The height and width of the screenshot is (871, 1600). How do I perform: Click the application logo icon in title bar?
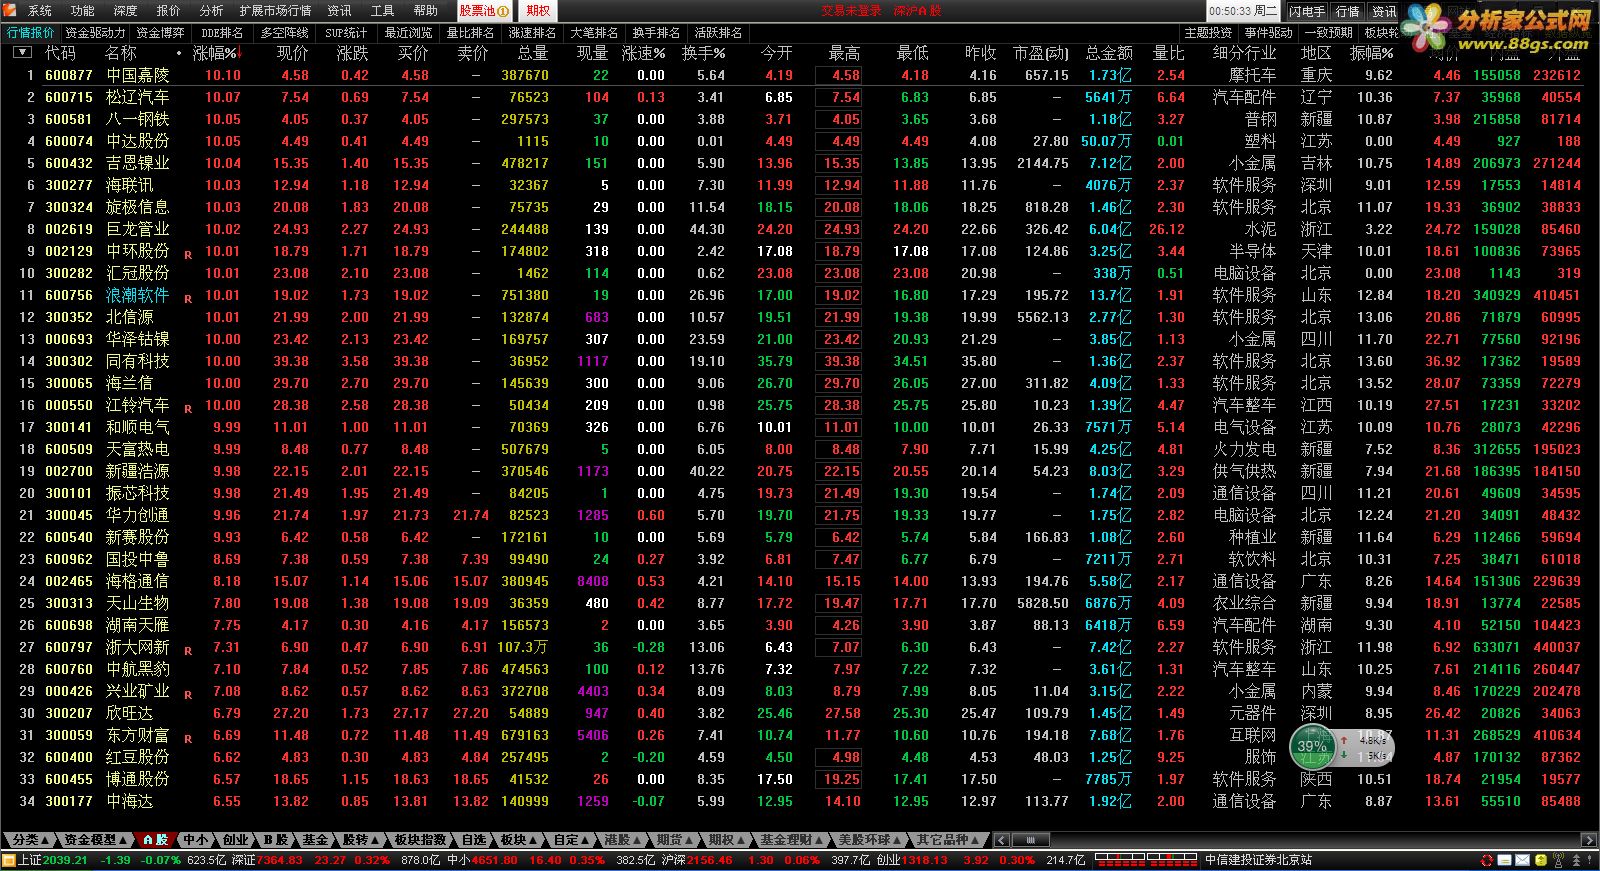9,10
